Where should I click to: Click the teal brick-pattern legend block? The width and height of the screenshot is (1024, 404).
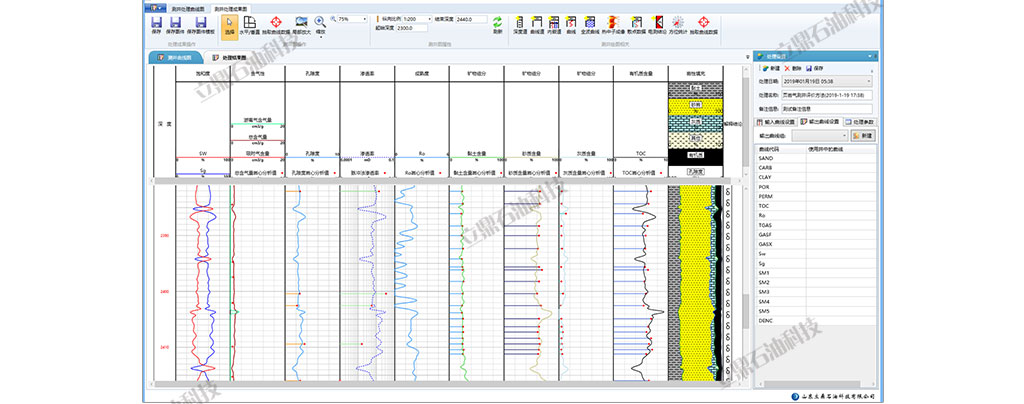(x=696, y=122)
